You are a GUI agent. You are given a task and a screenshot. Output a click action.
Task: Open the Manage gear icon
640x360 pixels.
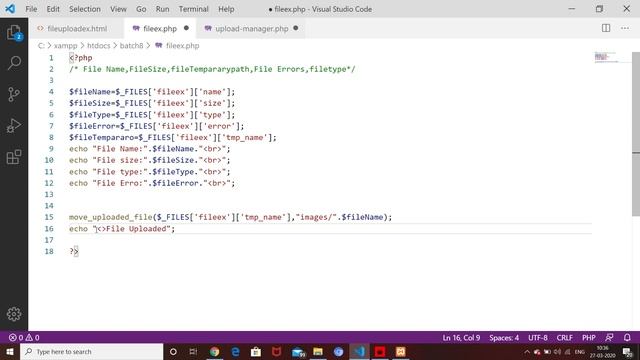pos(14,314)
